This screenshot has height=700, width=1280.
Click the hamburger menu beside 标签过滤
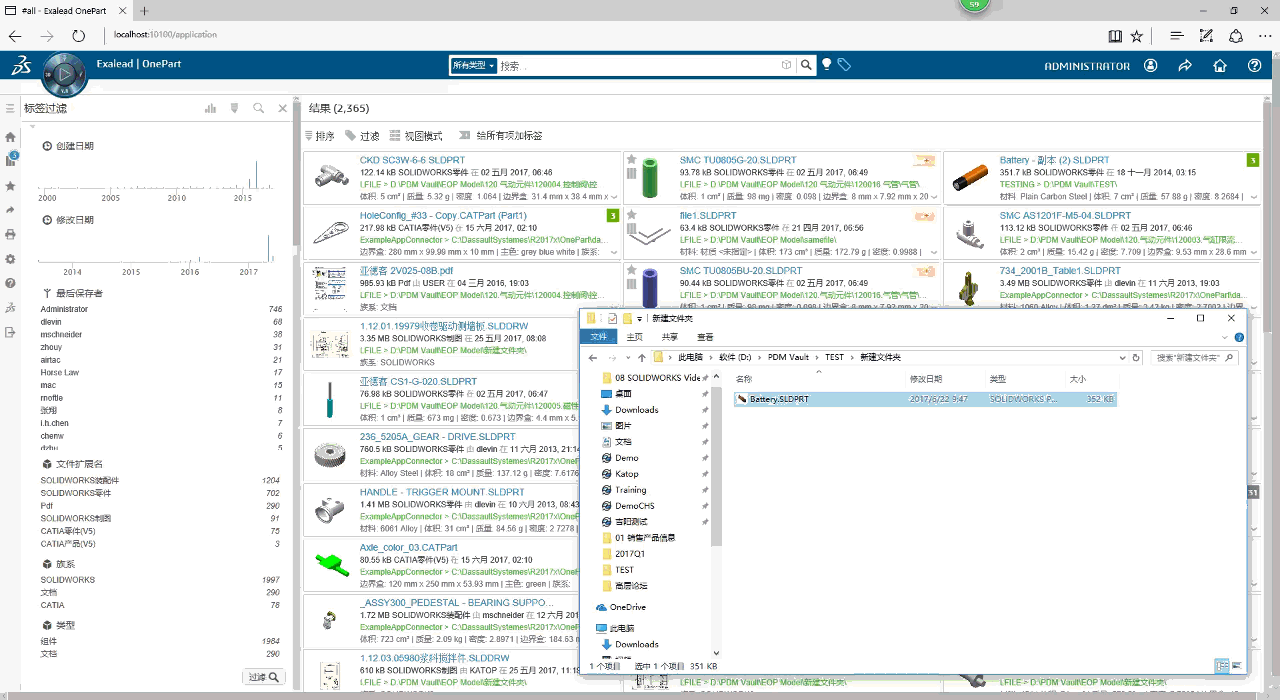pyautogui.click(x=10, y=108)
